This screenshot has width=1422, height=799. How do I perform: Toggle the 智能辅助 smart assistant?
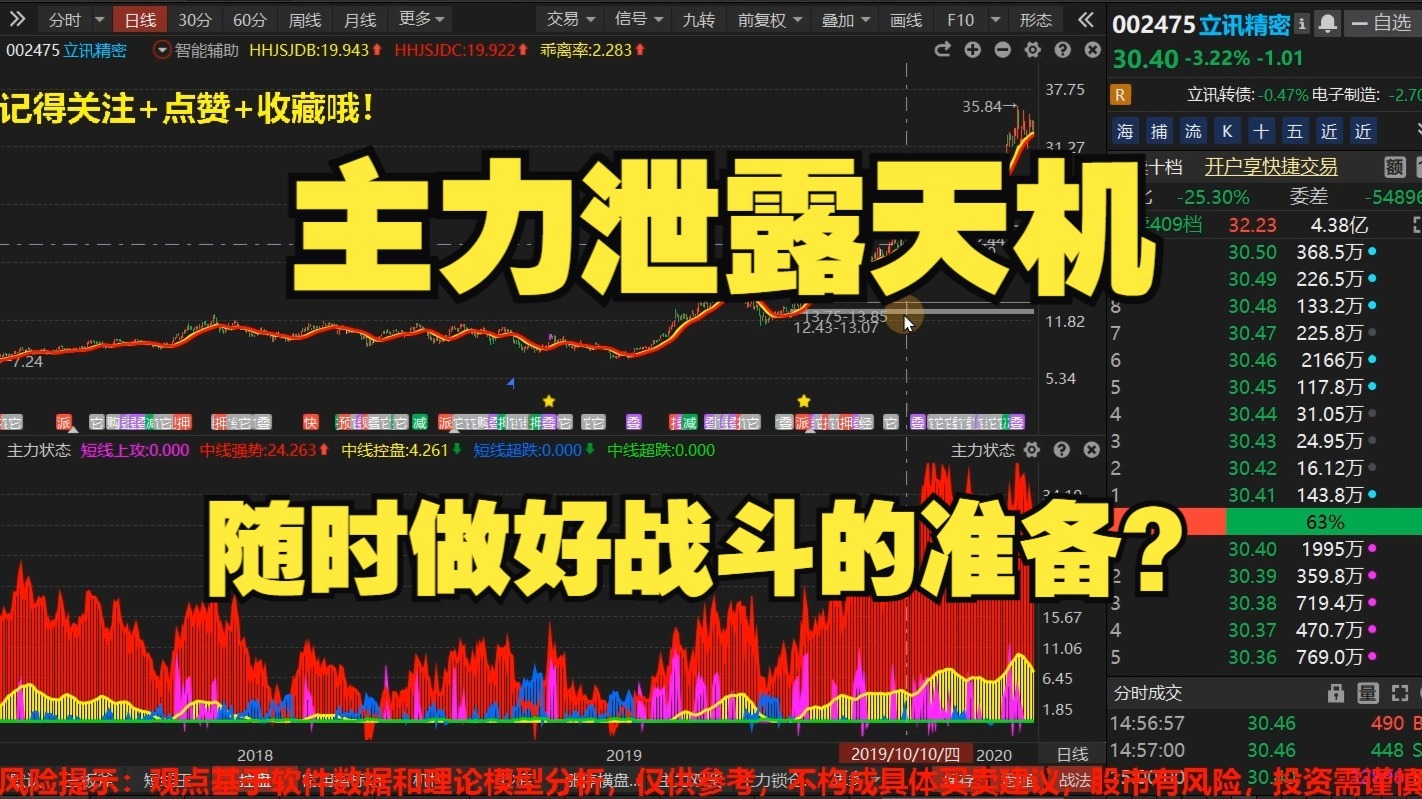click(x=203, y=48)
